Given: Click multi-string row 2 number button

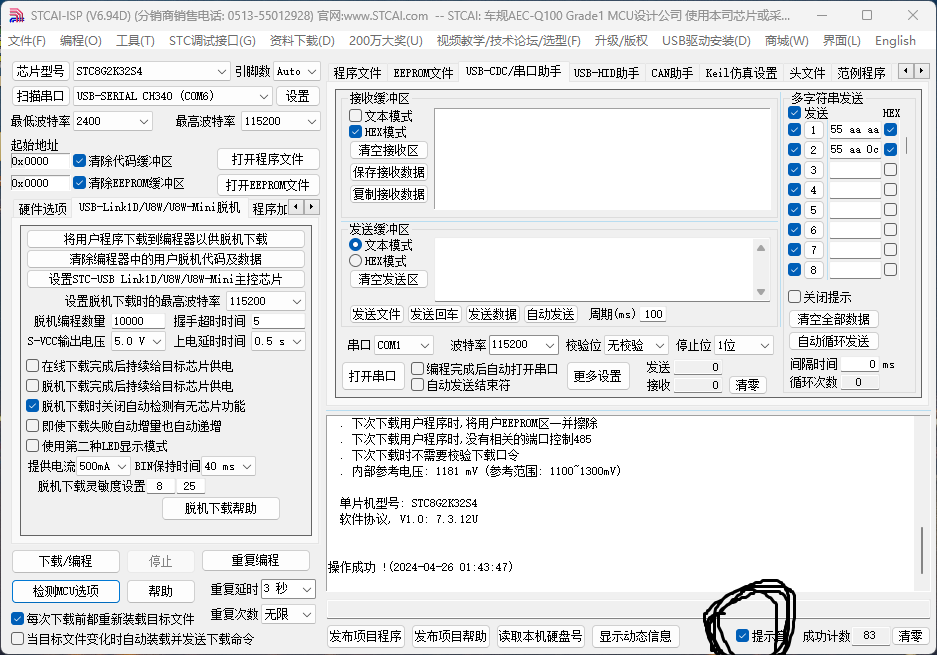Looking at the screenshot, I should [813, 149].
